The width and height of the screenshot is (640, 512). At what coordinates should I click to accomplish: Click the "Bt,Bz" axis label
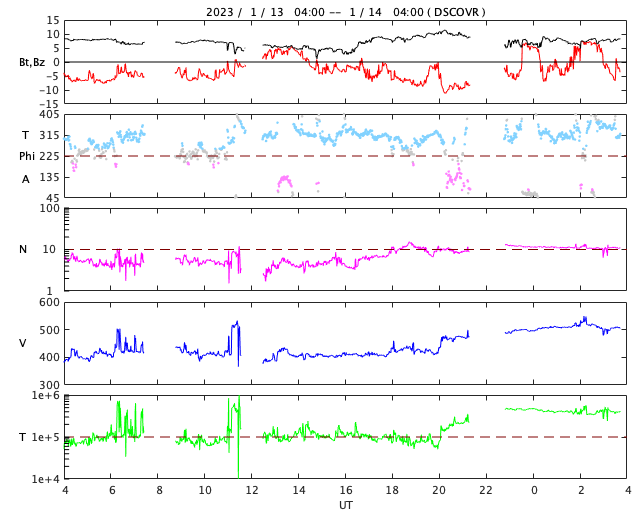[x=32, y=62]
